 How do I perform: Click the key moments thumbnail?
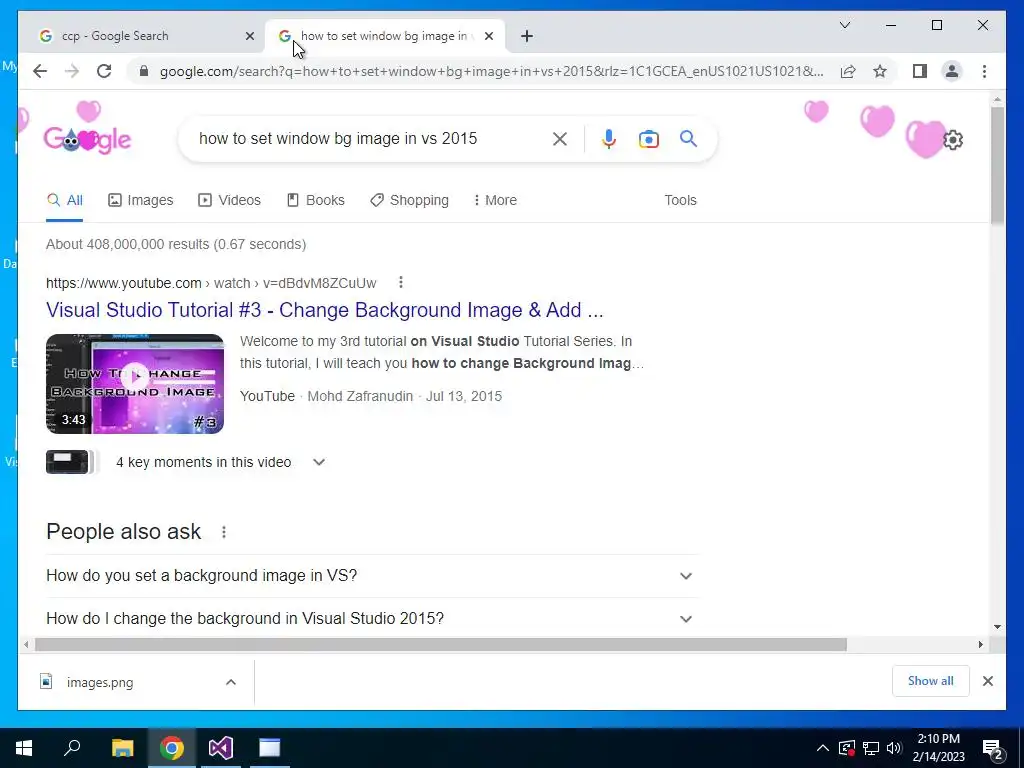67,462
